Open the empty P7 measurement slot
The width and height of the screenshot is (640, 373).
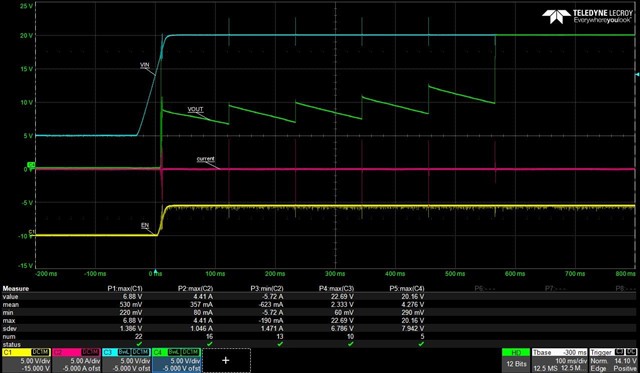click(x=555, y=289)
